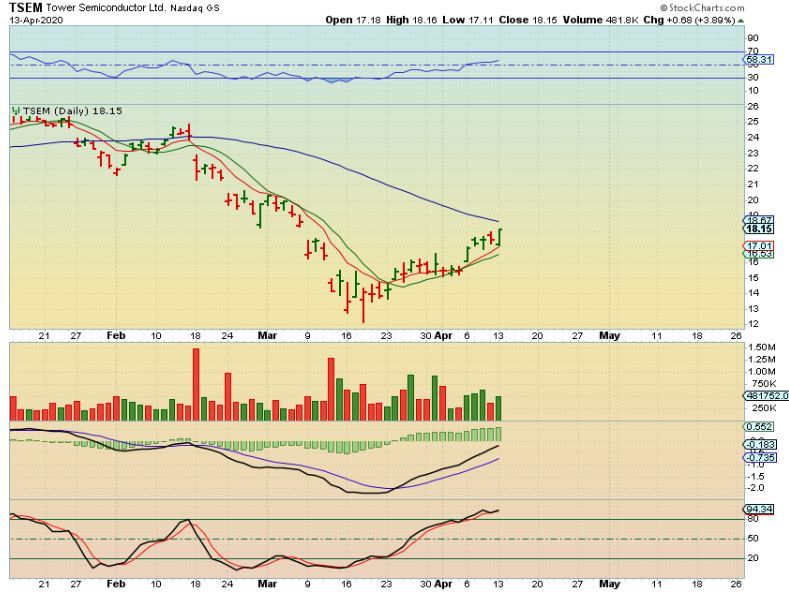The width and height of the screenshot is (789, 597).
Task: Click the RSI value tag 58.31
Action: [x=759, y=60]
